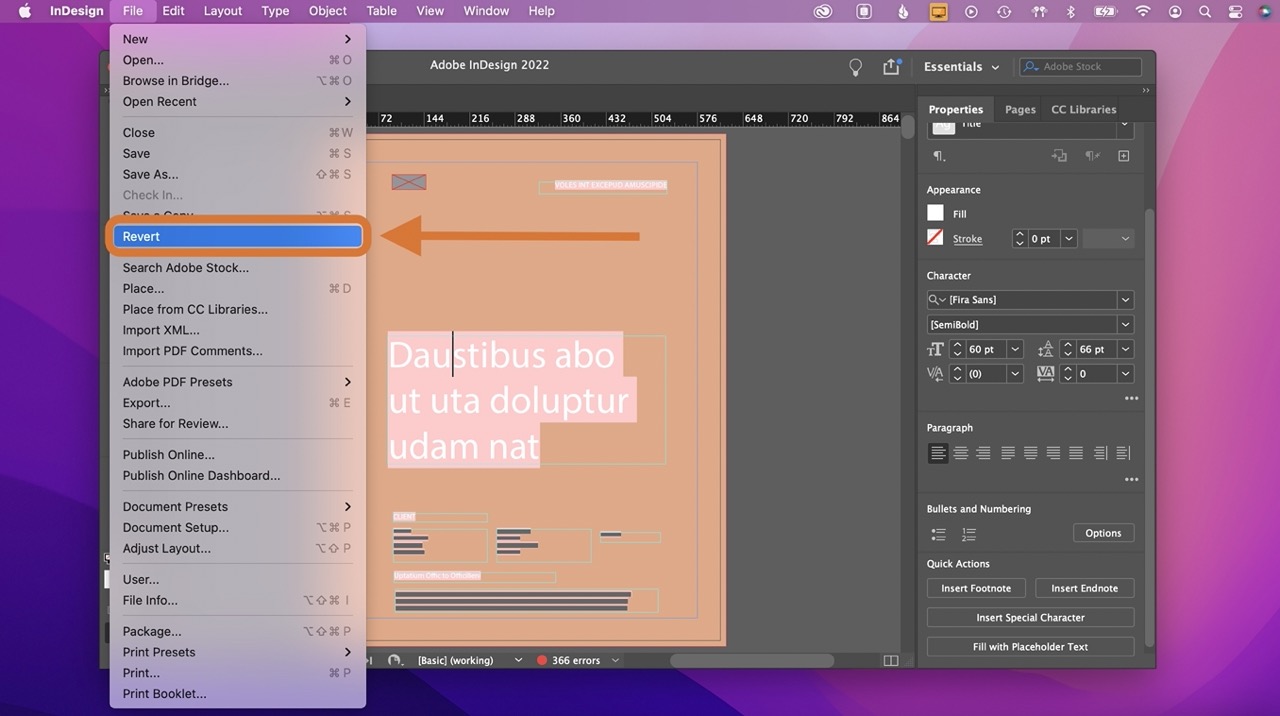Click the paragraph style pilcrow icon
The image size is (1280, 716).
click(938, 156)
